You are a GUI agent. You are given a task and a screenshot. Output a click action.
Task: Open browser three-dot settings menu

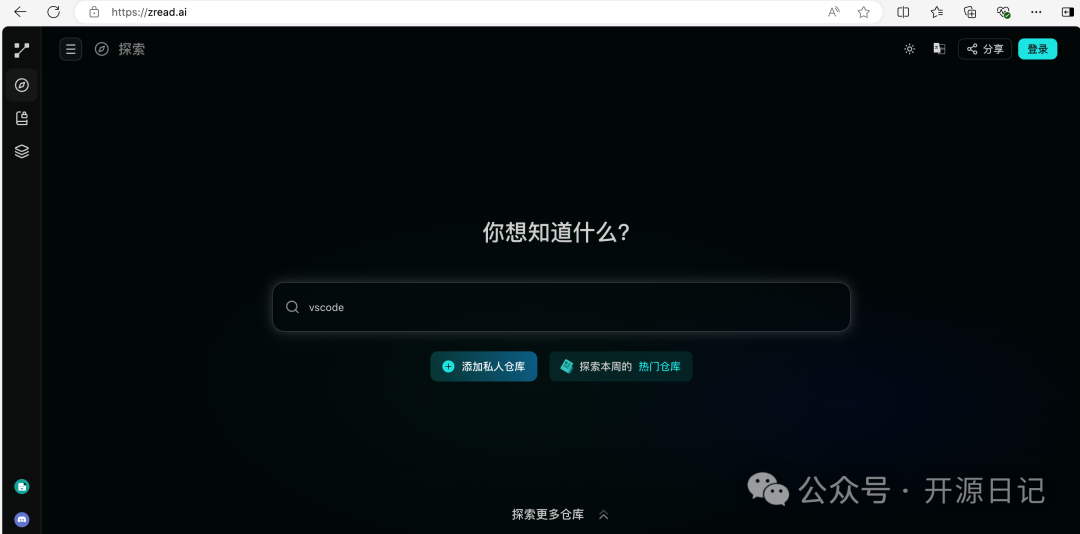(x=1036, y=12)
